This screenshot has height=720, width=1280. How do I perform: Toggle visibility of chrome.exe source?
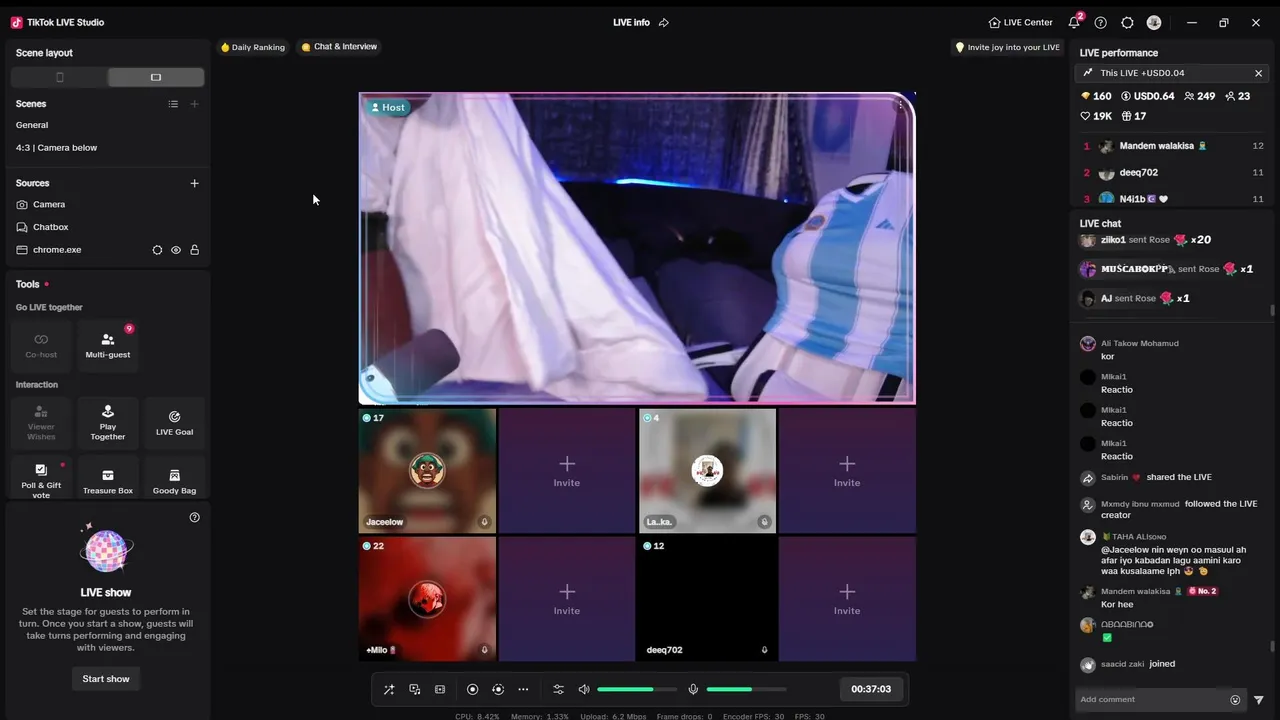[x=176, y=250]
